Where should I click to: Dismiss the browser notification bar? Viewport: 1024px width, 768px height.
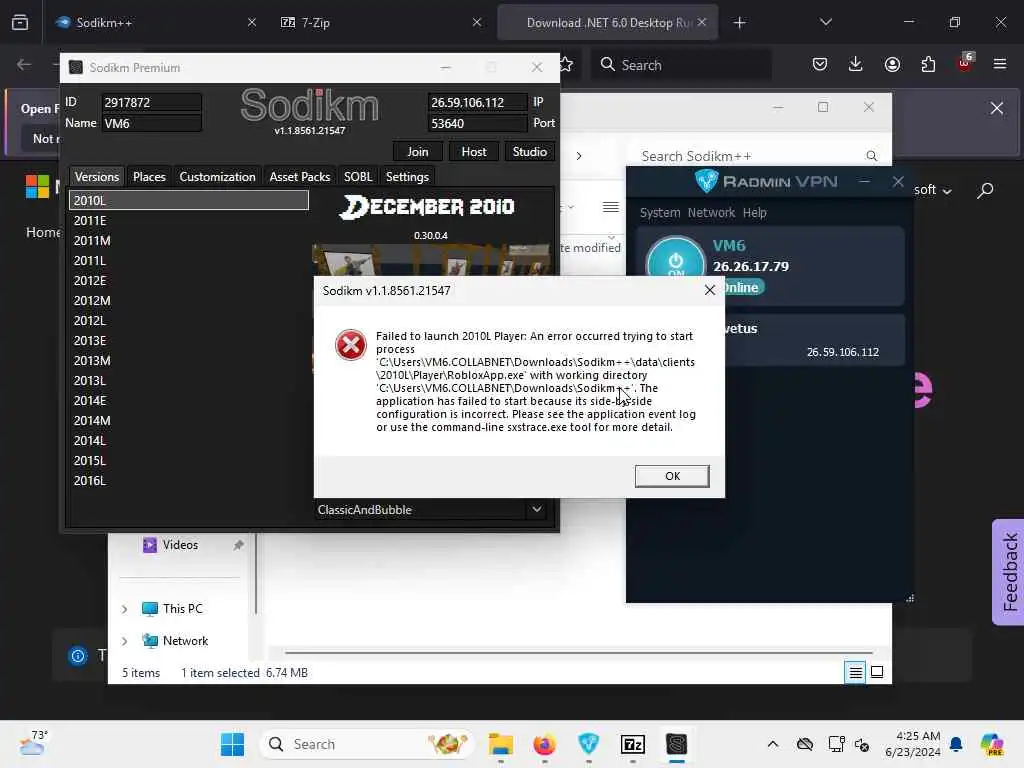[997, 108]
